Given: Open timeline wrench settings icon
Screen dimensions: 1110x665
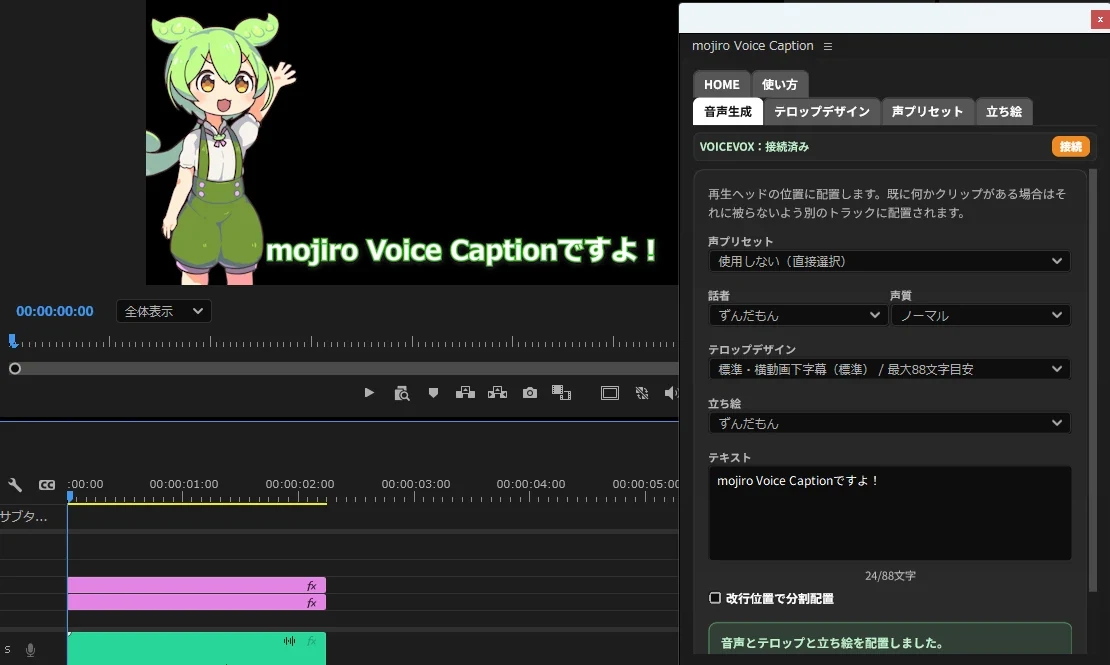Looking at the screenshot, I should (x=15, y=484).
